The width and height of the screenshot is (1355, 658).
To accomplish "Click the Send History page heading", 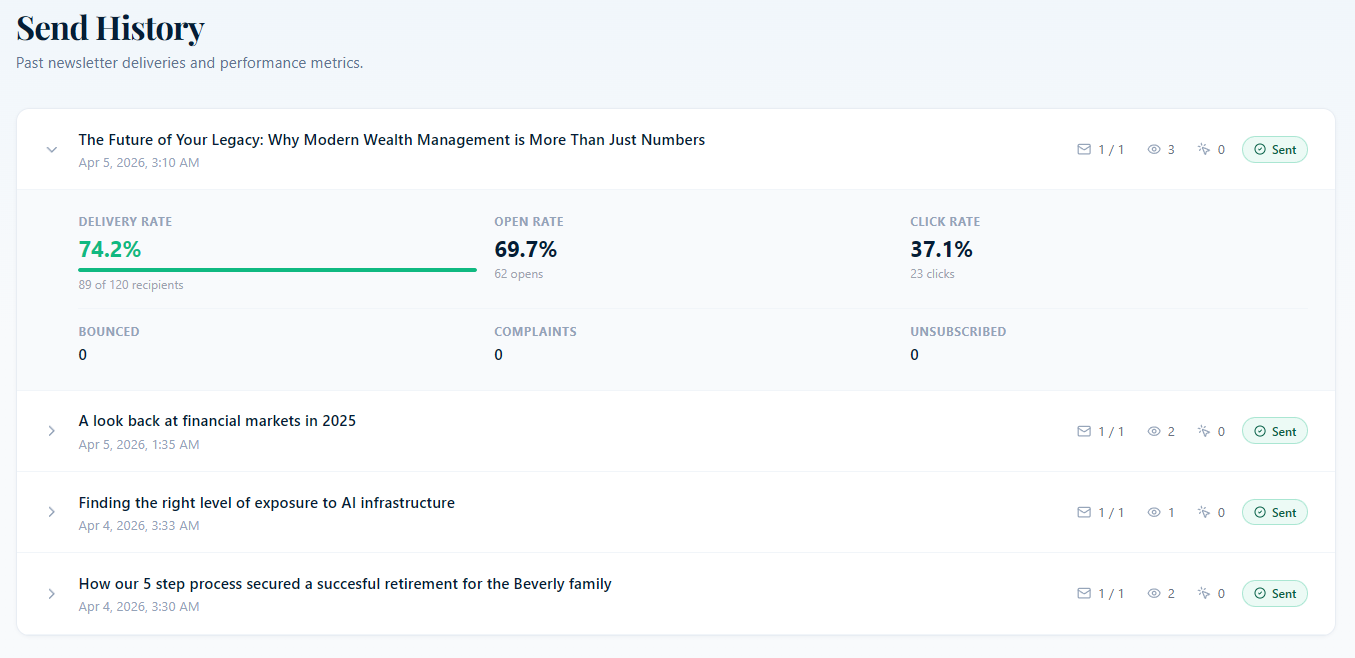I will 110,28.
